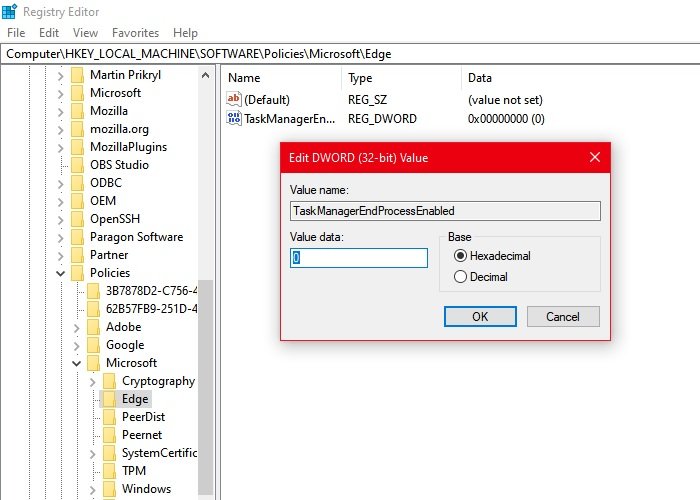Viewport: 700px width, 500px height.
Task: Expand the Mozilla key chevron
Action: tap(61, 112)
